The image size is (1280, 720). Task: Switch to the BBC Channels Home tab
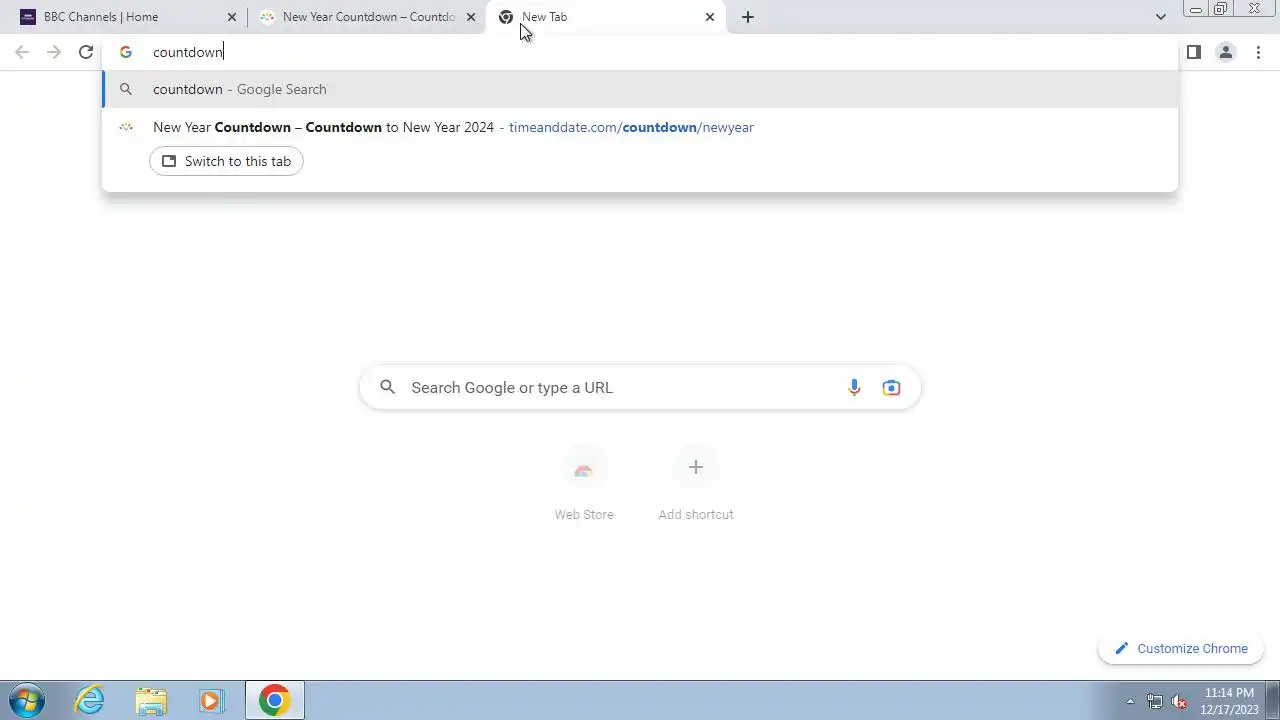[129, 17]
